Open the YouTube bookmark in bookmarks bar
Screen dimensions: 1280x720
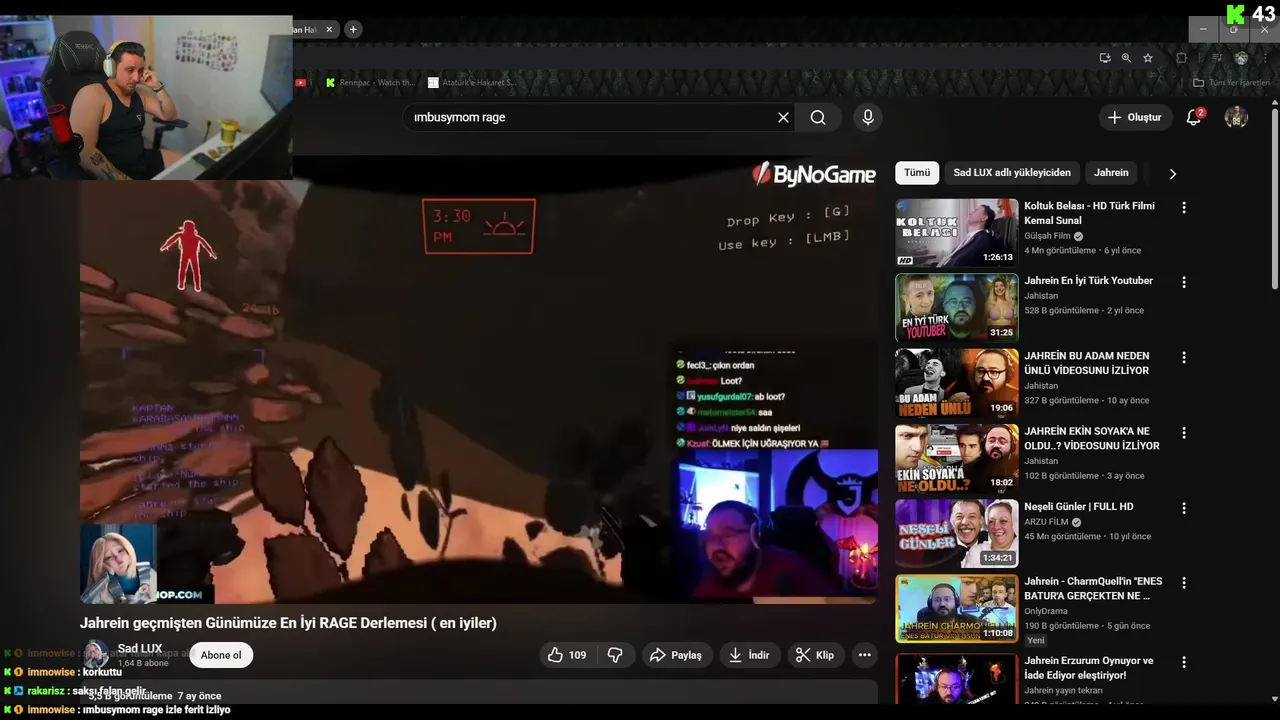click(x=301, y=83)
